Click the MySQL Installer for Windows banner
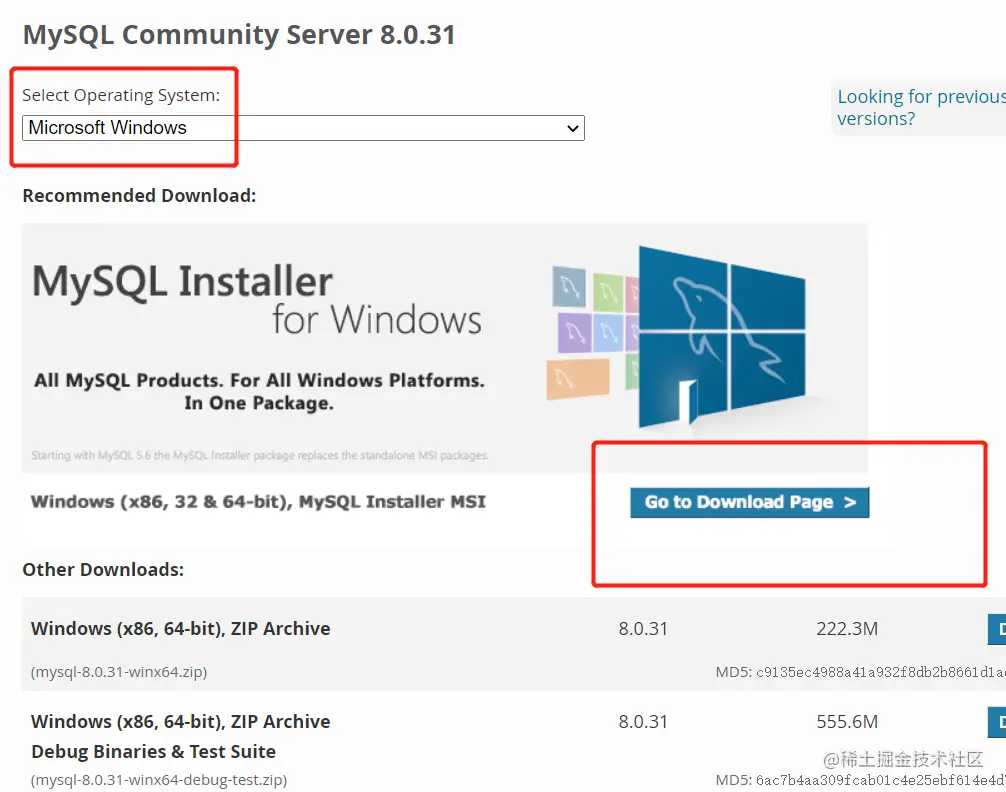The image size is (1006, 792). (x=445, y=347)
